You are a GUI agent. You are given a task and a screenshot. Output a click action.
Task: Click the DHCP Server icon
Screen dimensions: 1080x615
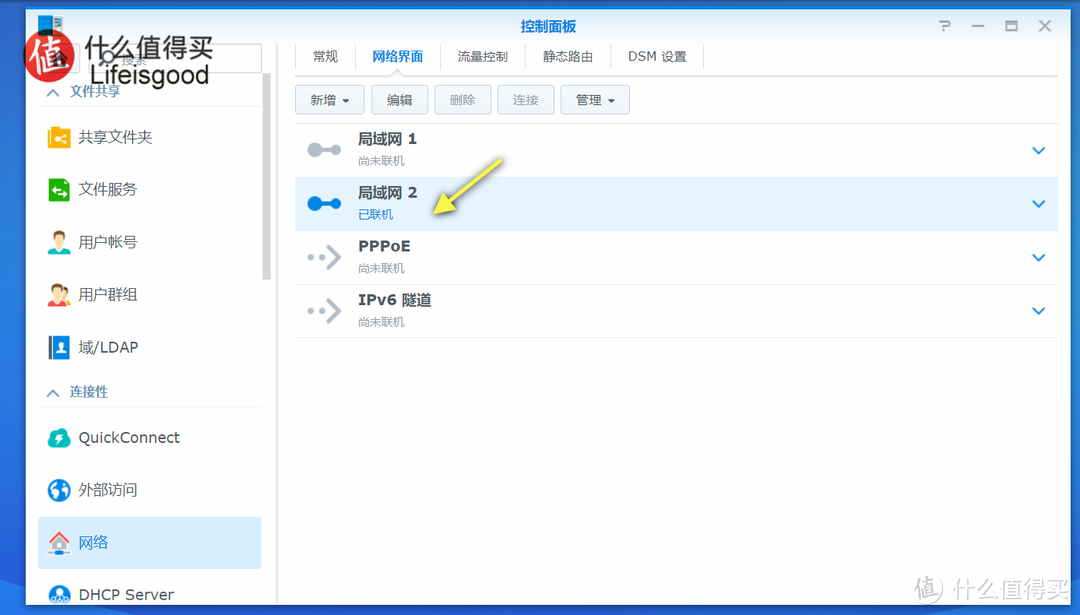59,595
